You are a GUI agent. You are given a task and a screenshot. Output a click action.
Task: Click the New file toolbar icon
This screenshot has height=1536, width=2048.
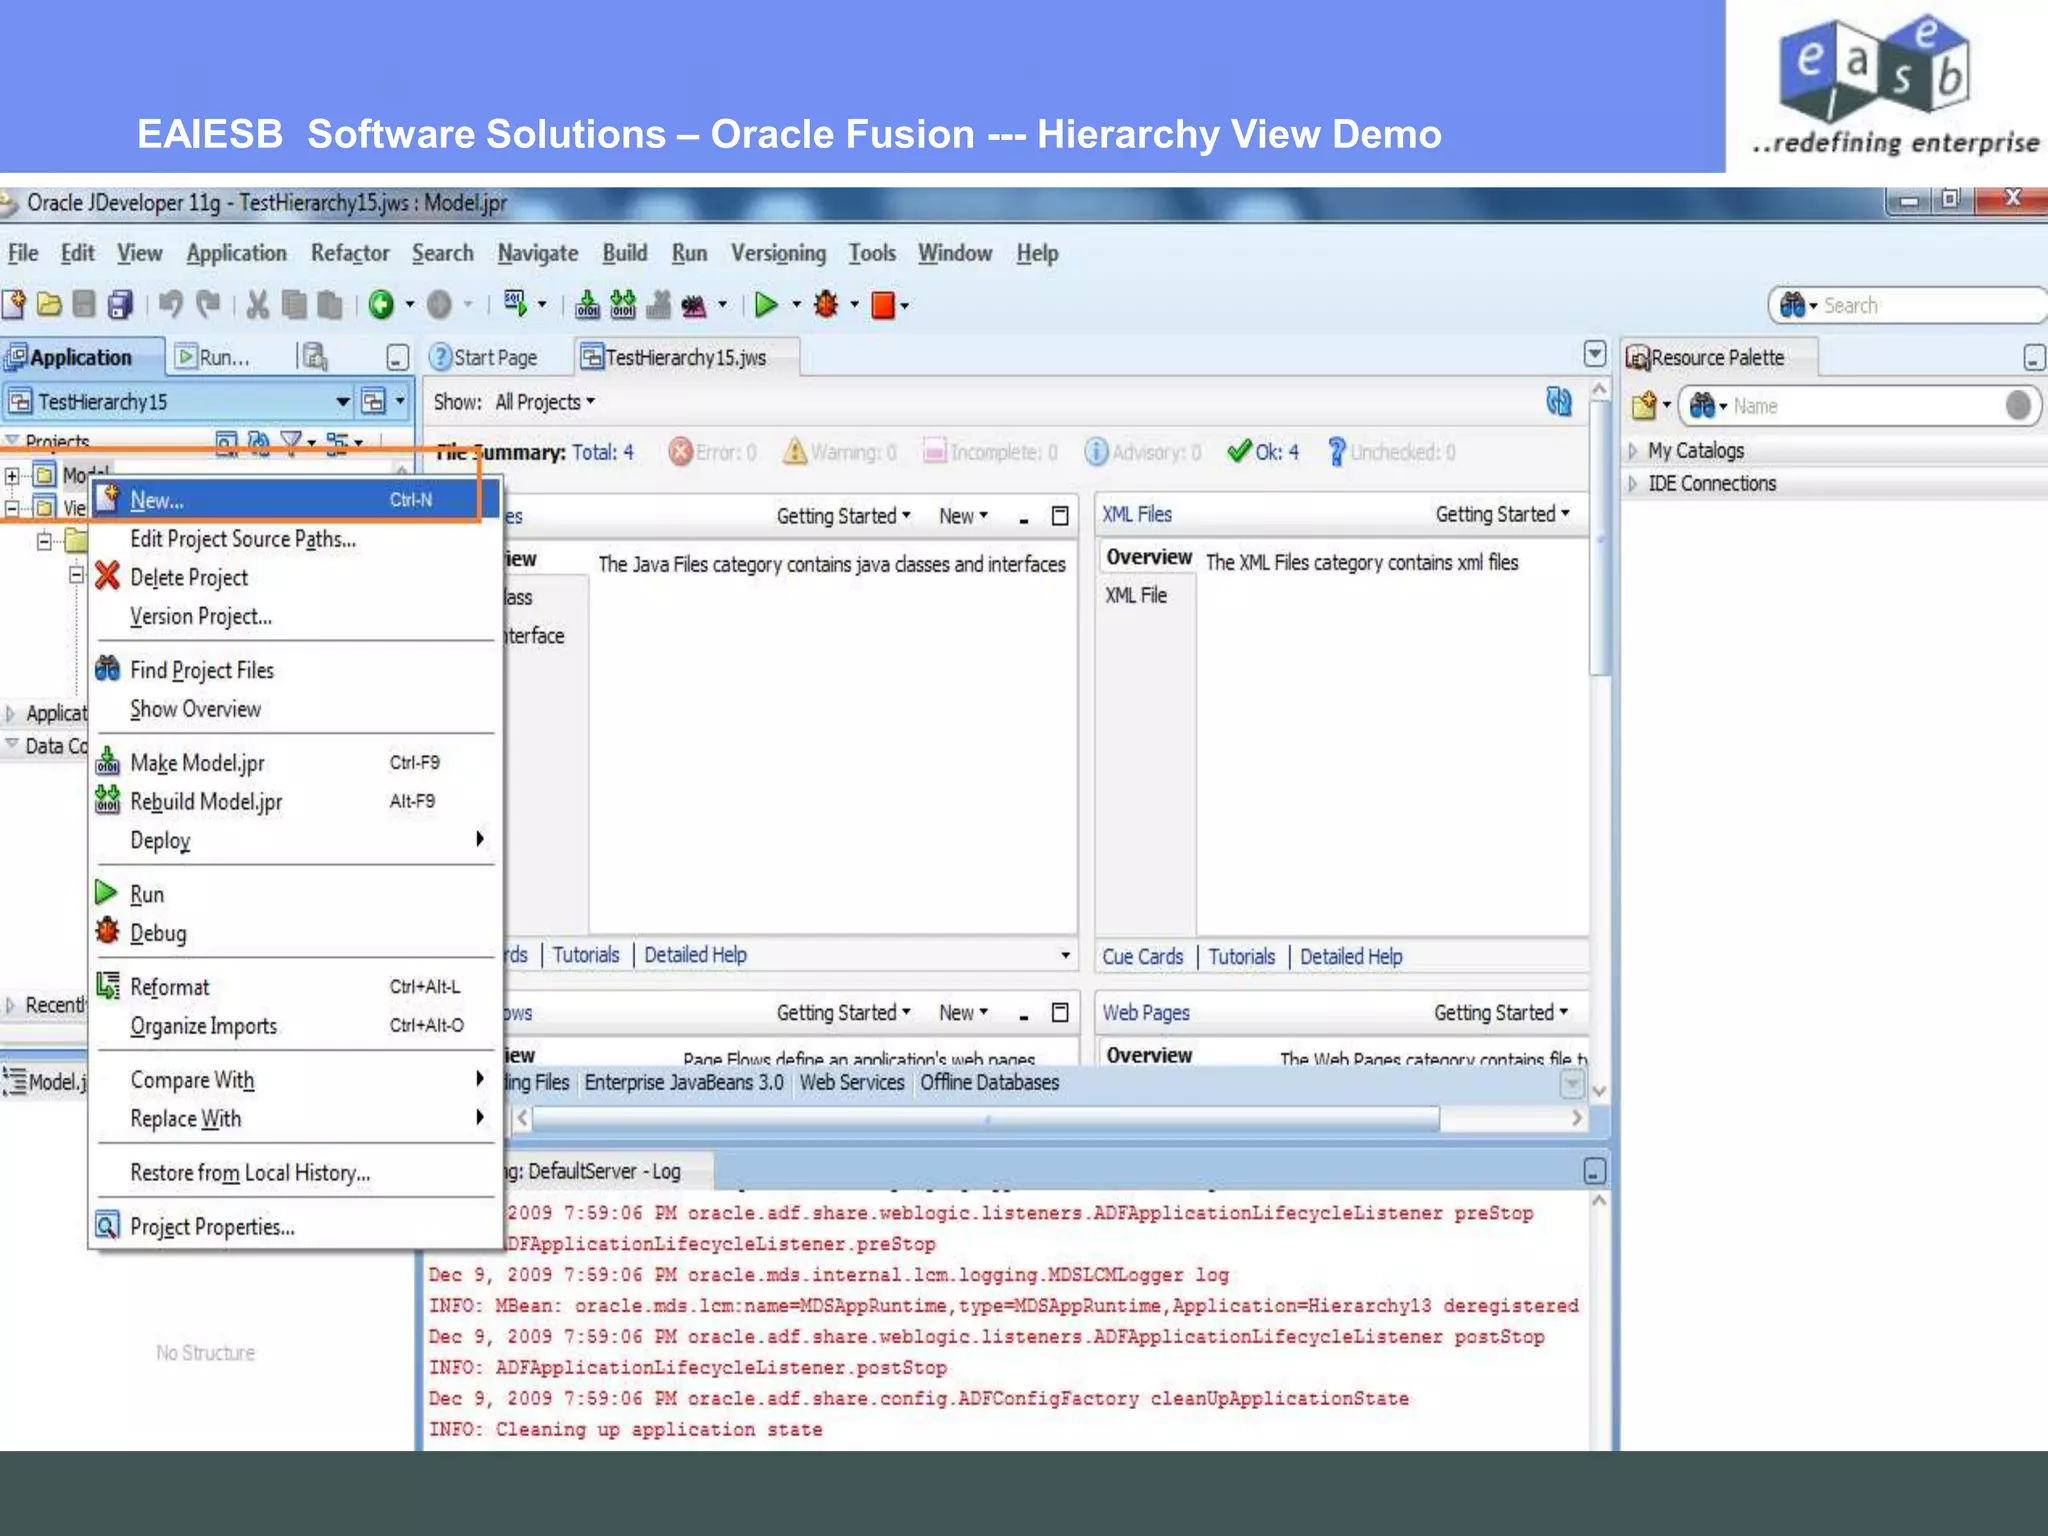pyautogui.click(x=14, y=304)
